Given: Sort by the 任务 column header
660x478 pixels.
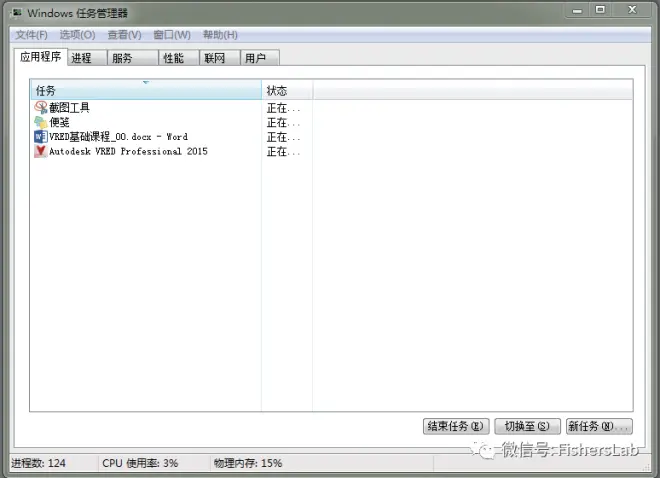Looking at the screenshot, I should tap(146, 90).
